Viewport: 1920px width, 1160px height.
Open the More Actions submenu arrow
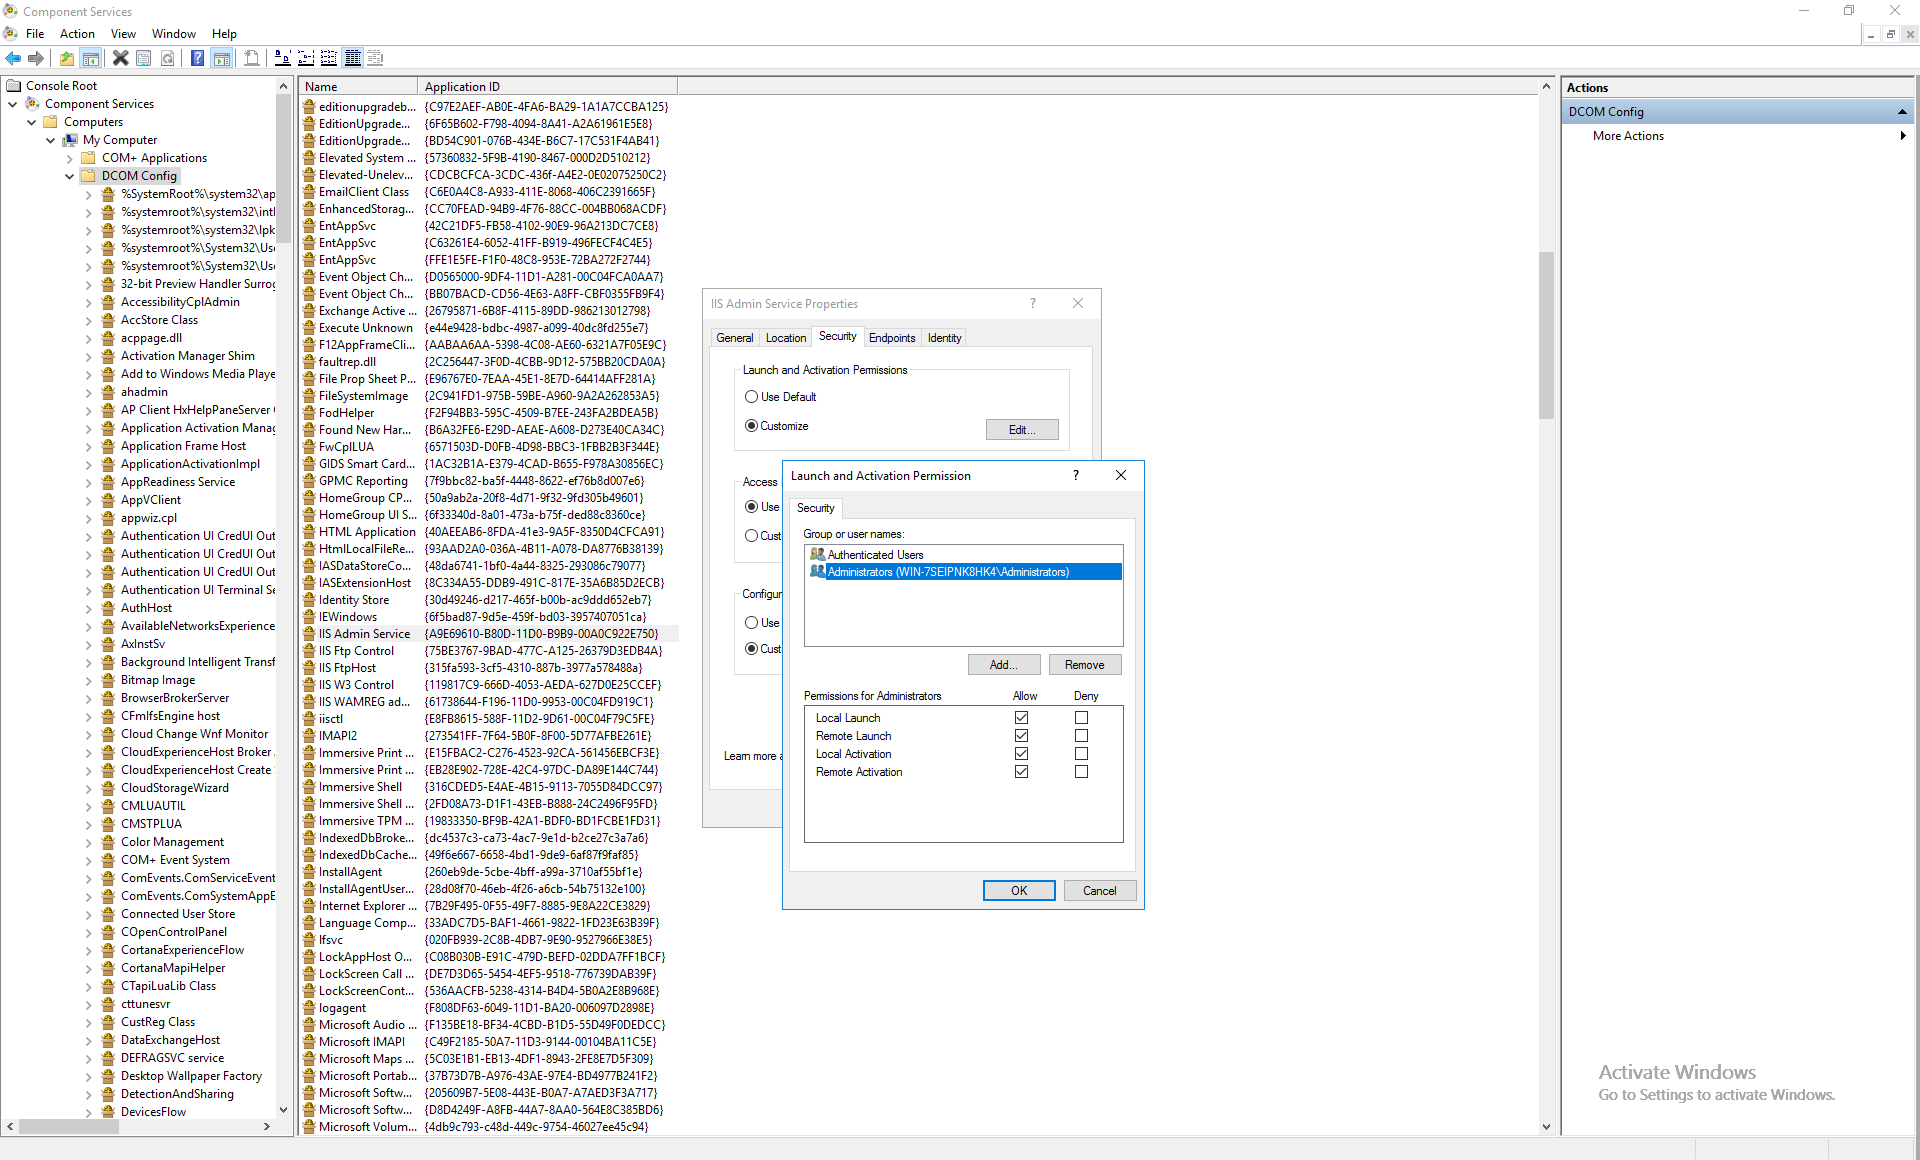(1901, 136)
